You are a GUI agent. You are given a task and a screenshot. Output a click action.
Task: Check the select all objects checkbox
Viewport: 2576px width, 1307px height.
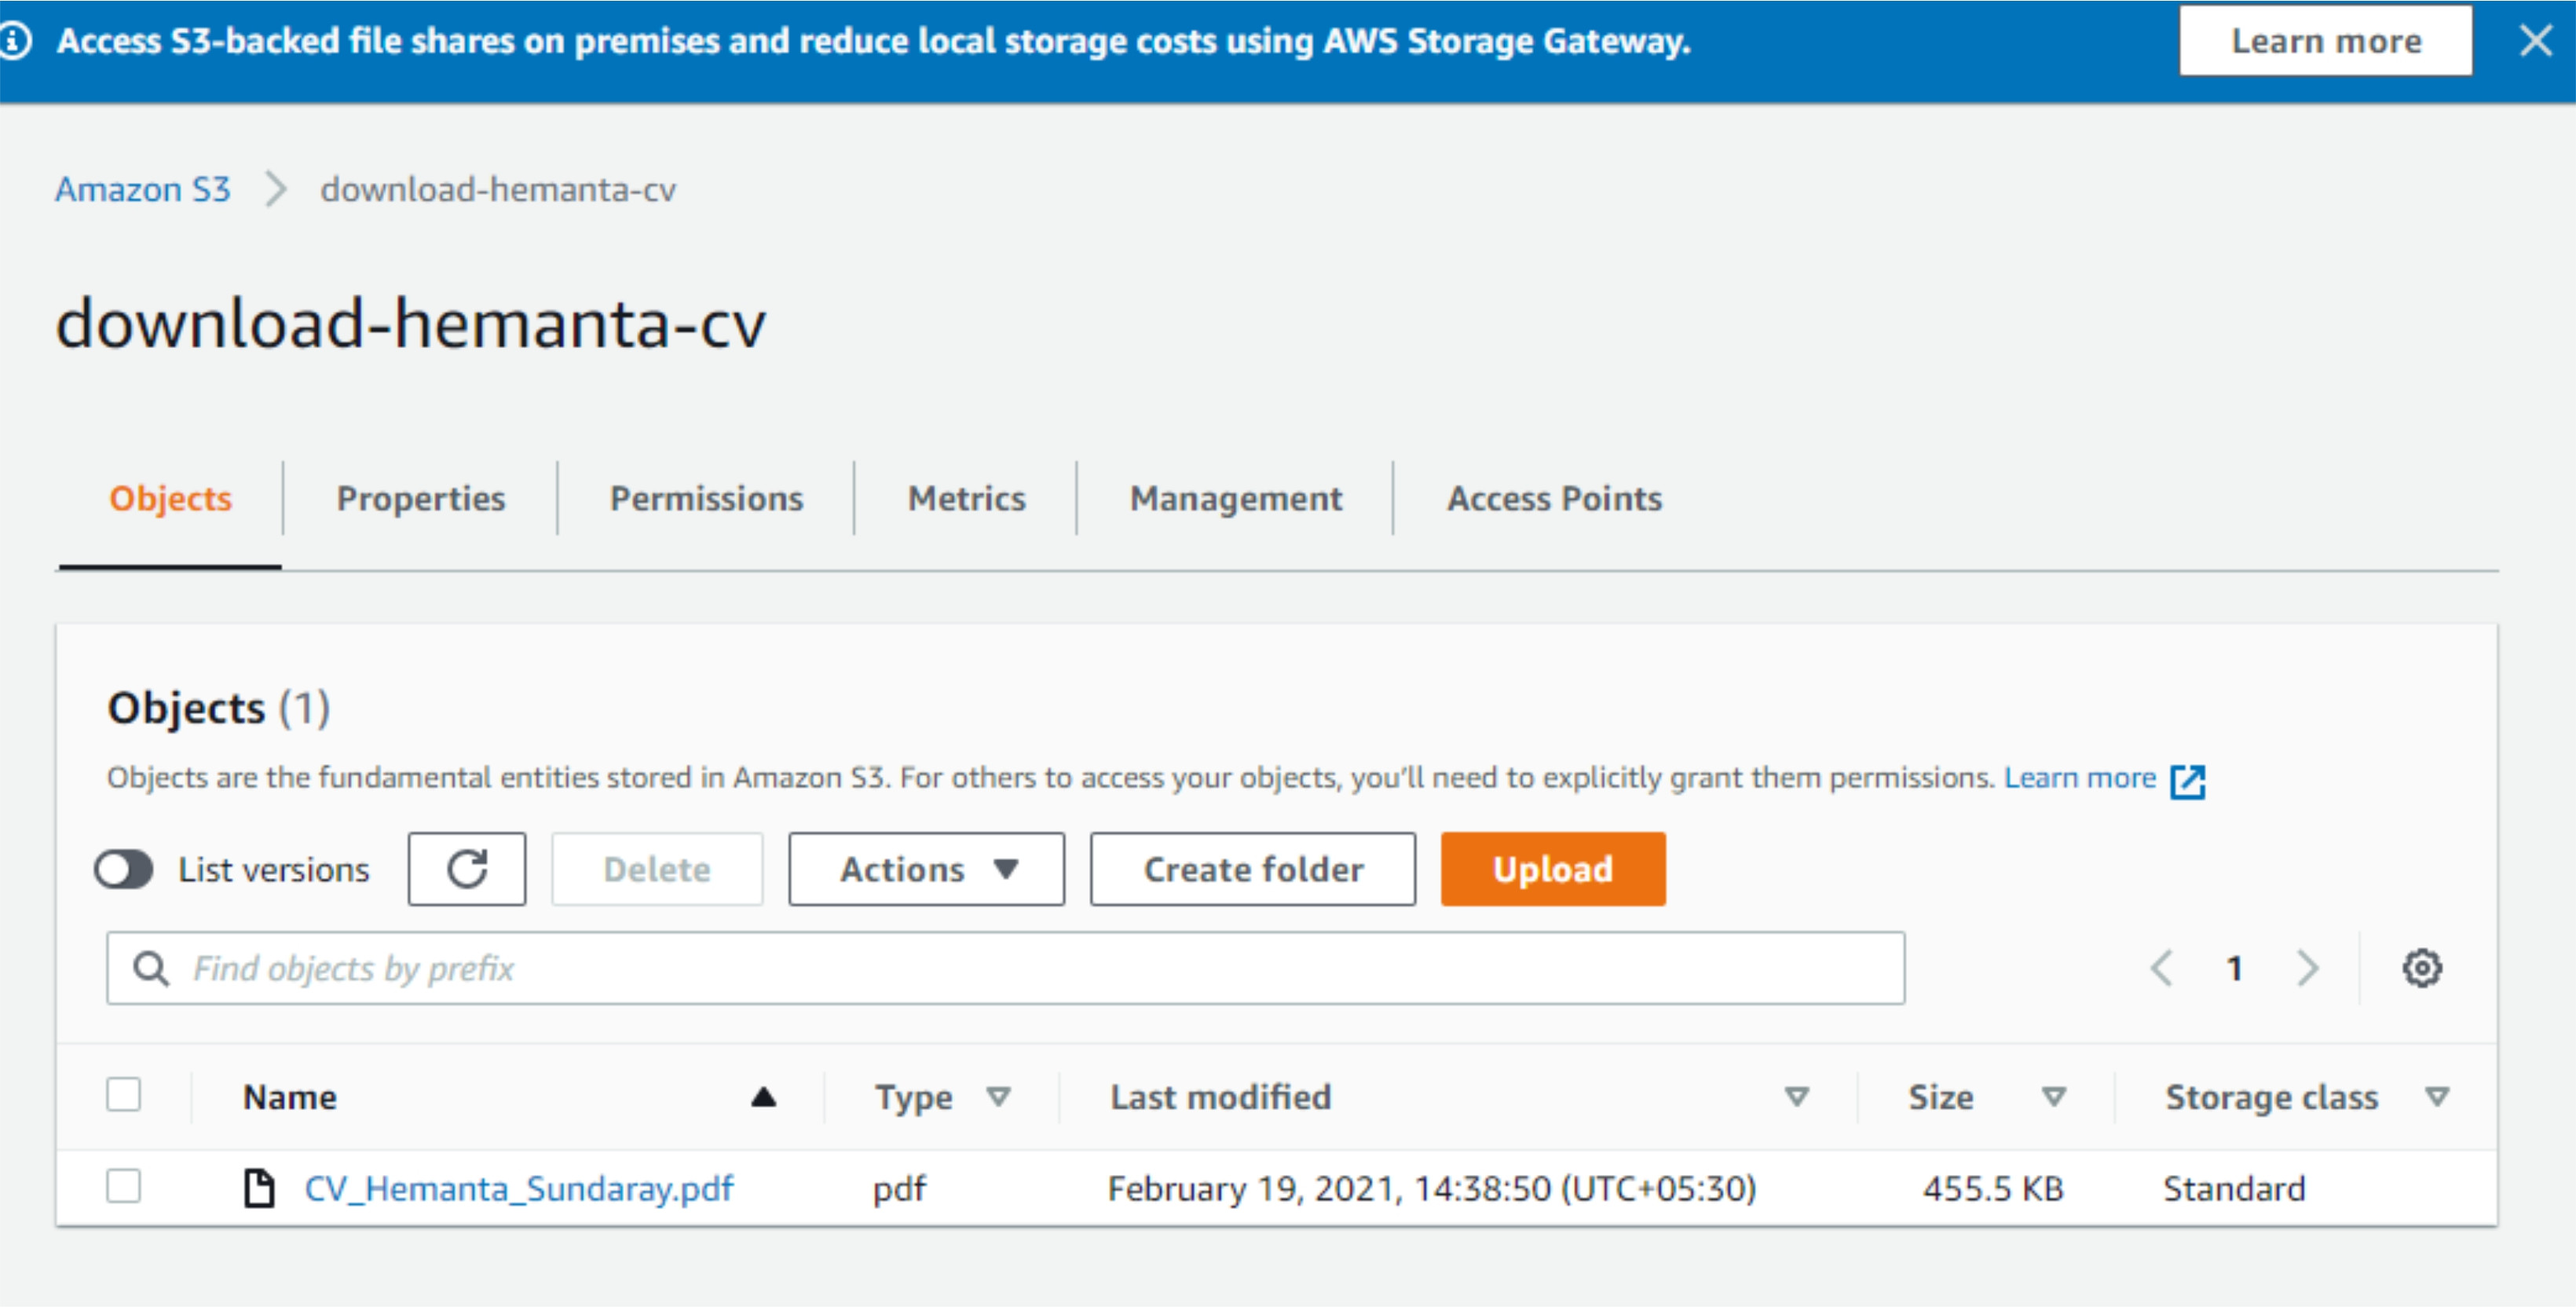(x=124, y=1095)
